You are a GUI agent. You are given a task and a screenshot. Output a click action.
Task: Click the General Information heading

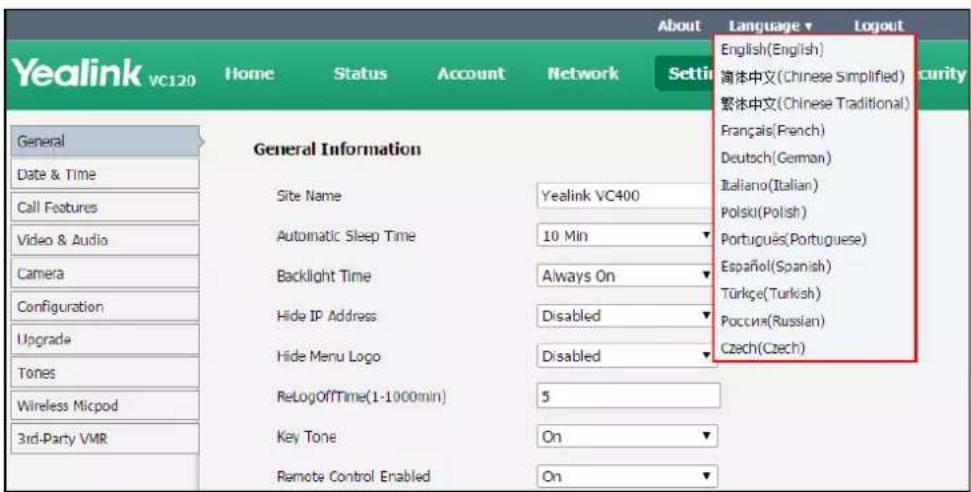(337, 149)
